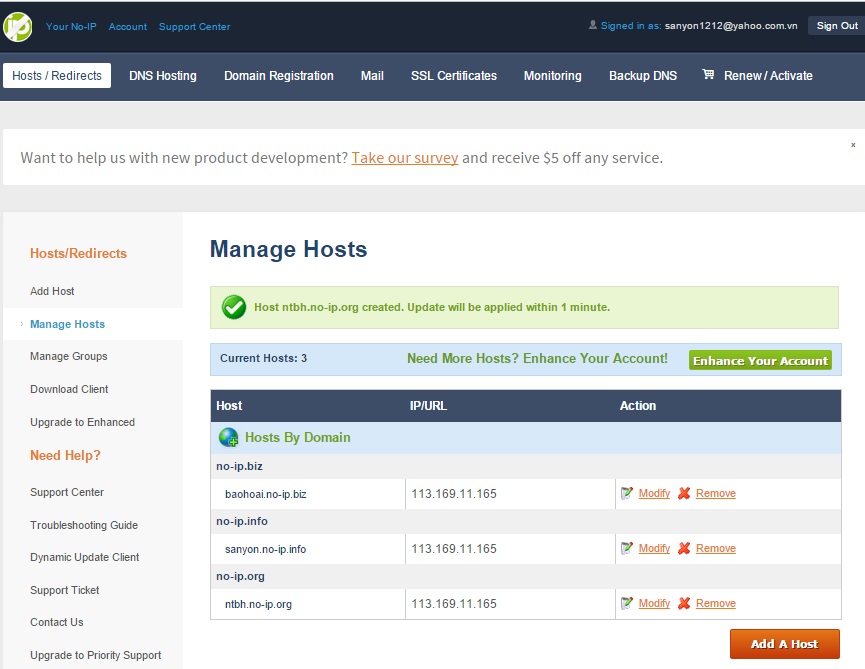
Task: Click the no-ip.org domain group label
Action: 240,576
